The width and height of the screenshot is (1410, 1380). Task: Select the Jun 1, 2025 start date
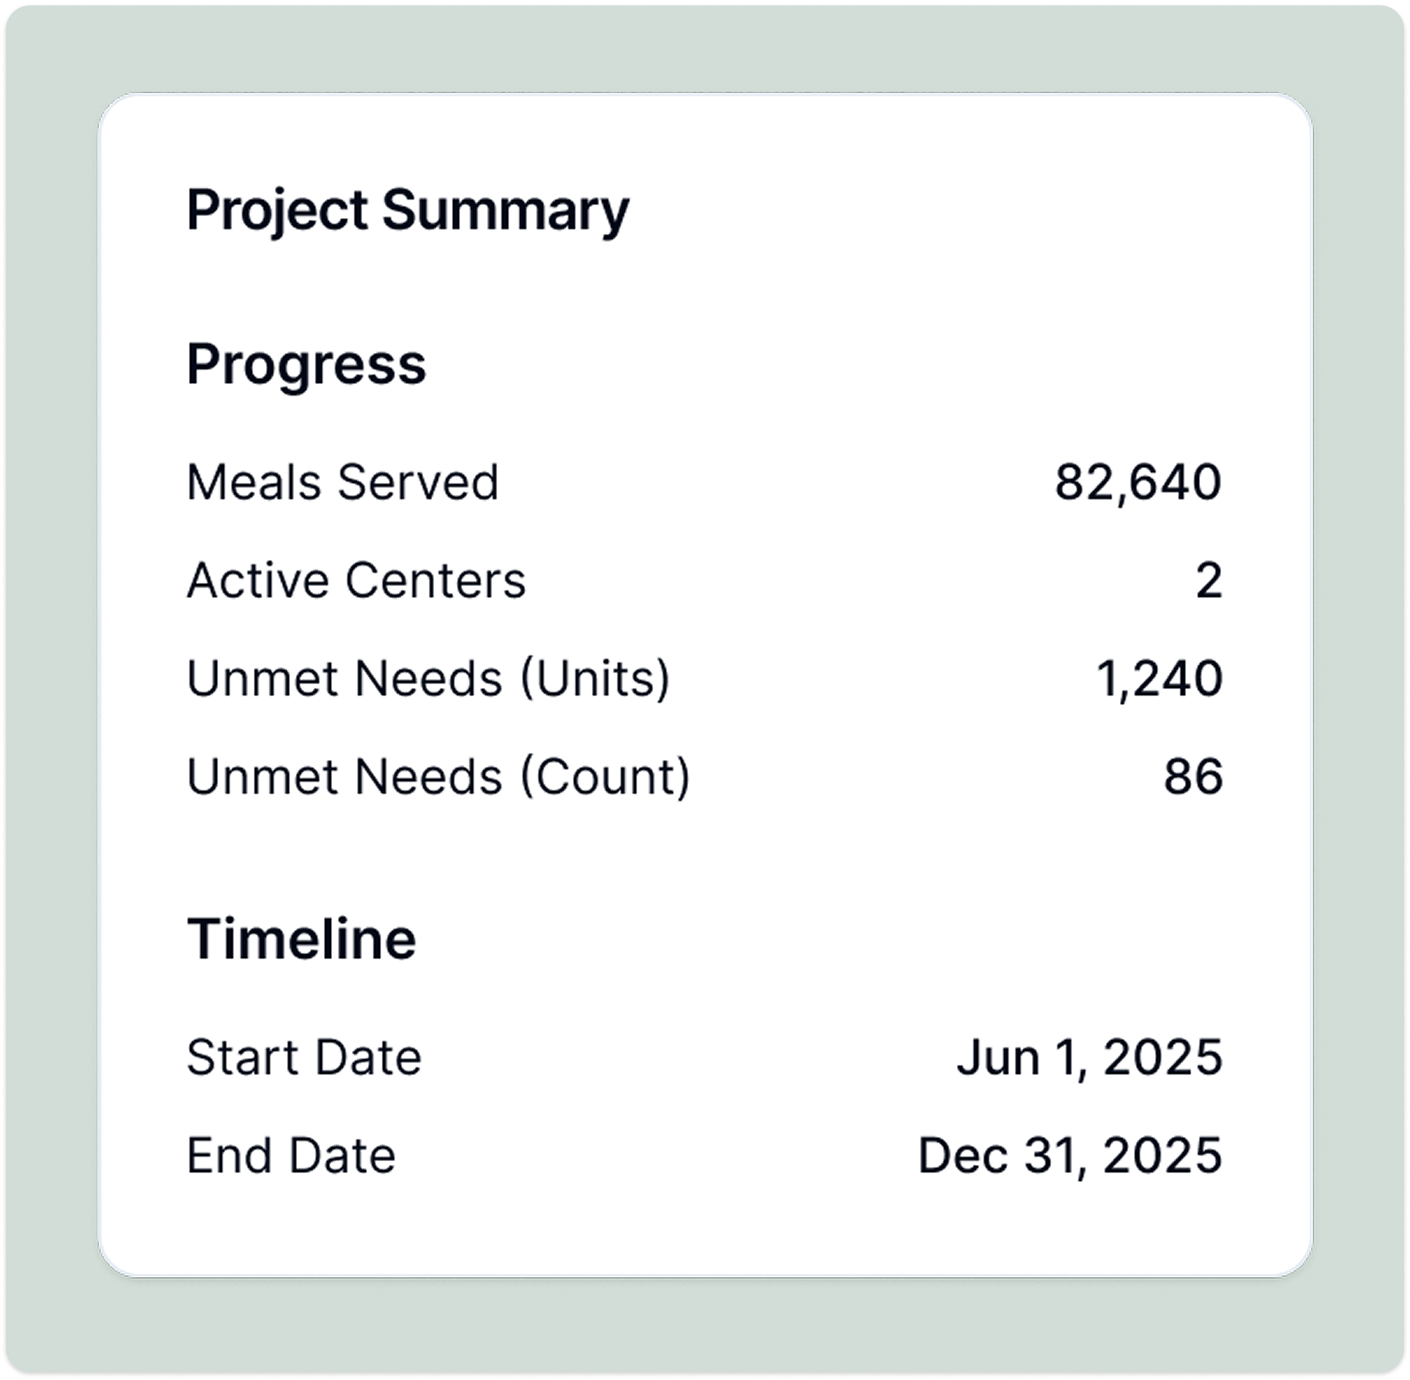coord(1089,1059)
